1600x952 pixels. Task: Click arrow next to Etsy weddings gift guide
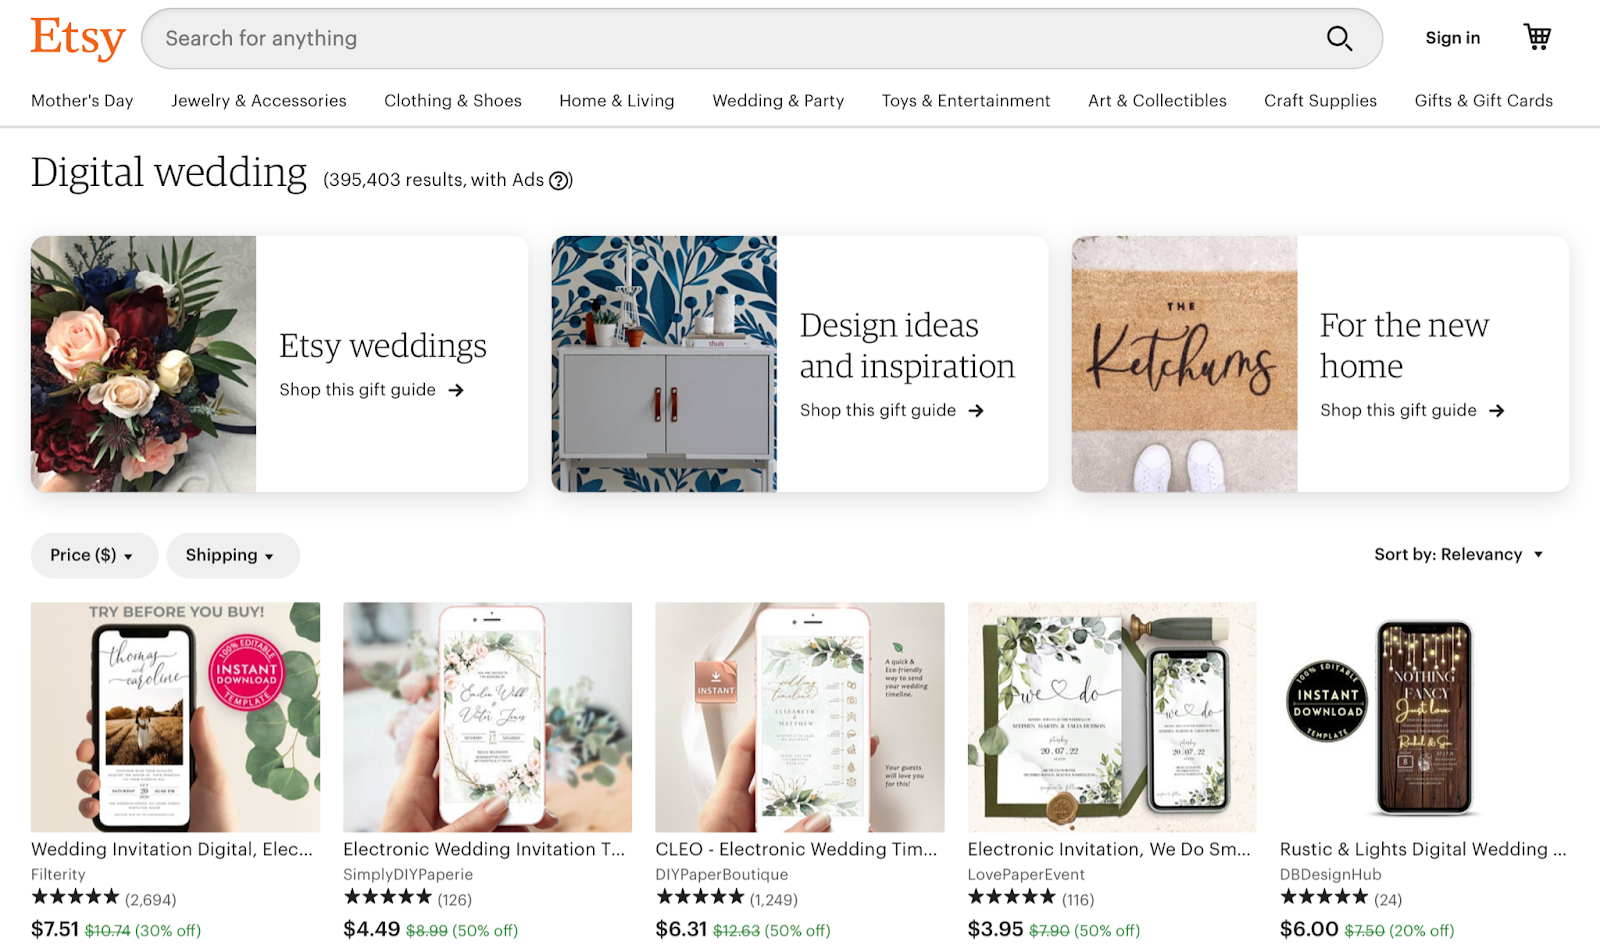tap(456, 390)
